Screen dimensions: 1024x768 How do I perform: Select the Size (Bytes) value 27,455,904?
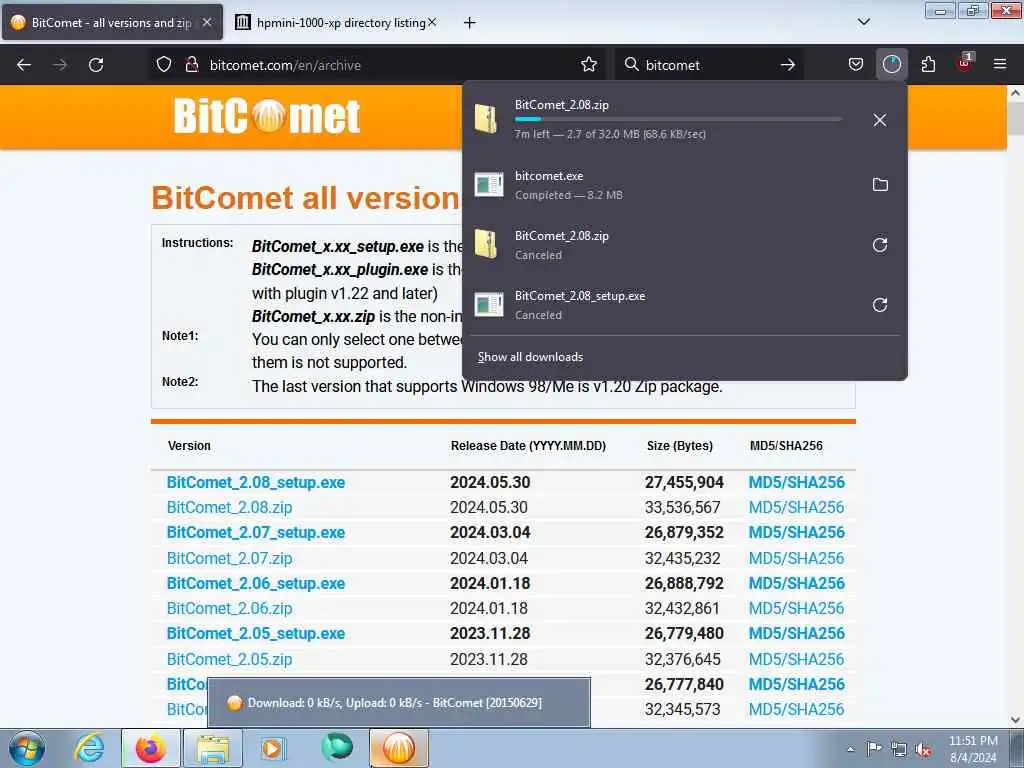click(x=684, y=482)
